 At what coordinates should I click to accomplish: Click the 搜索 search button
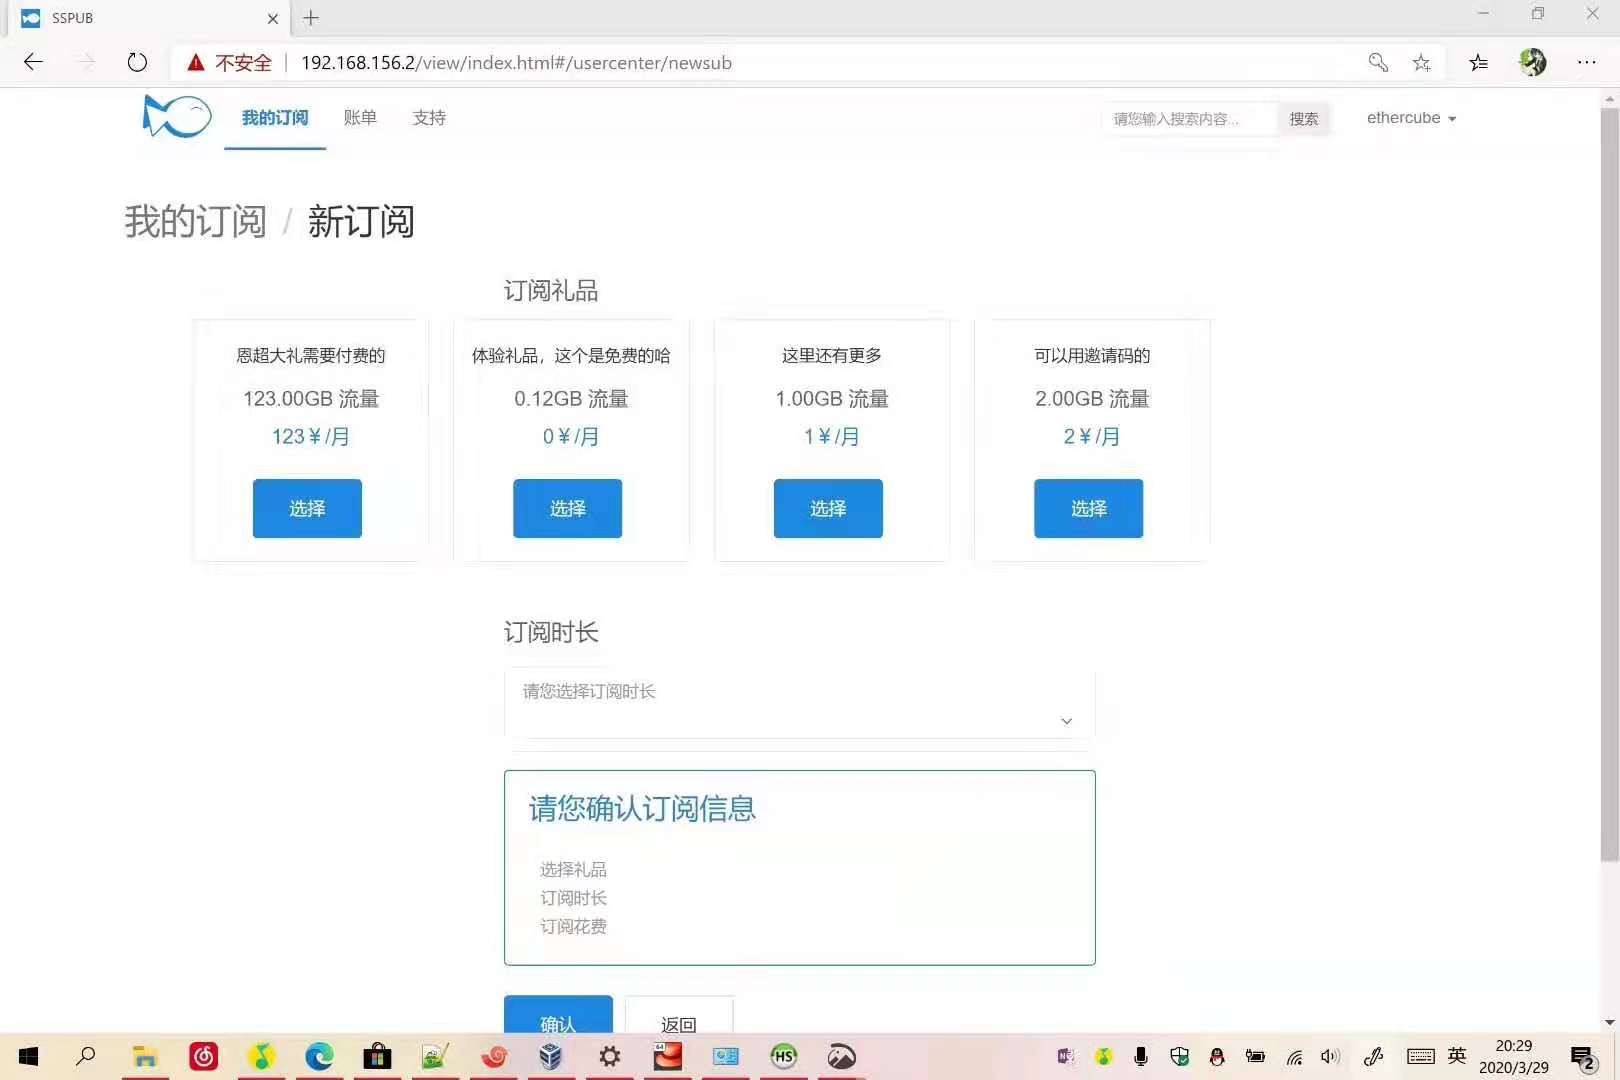point(1303,119)
